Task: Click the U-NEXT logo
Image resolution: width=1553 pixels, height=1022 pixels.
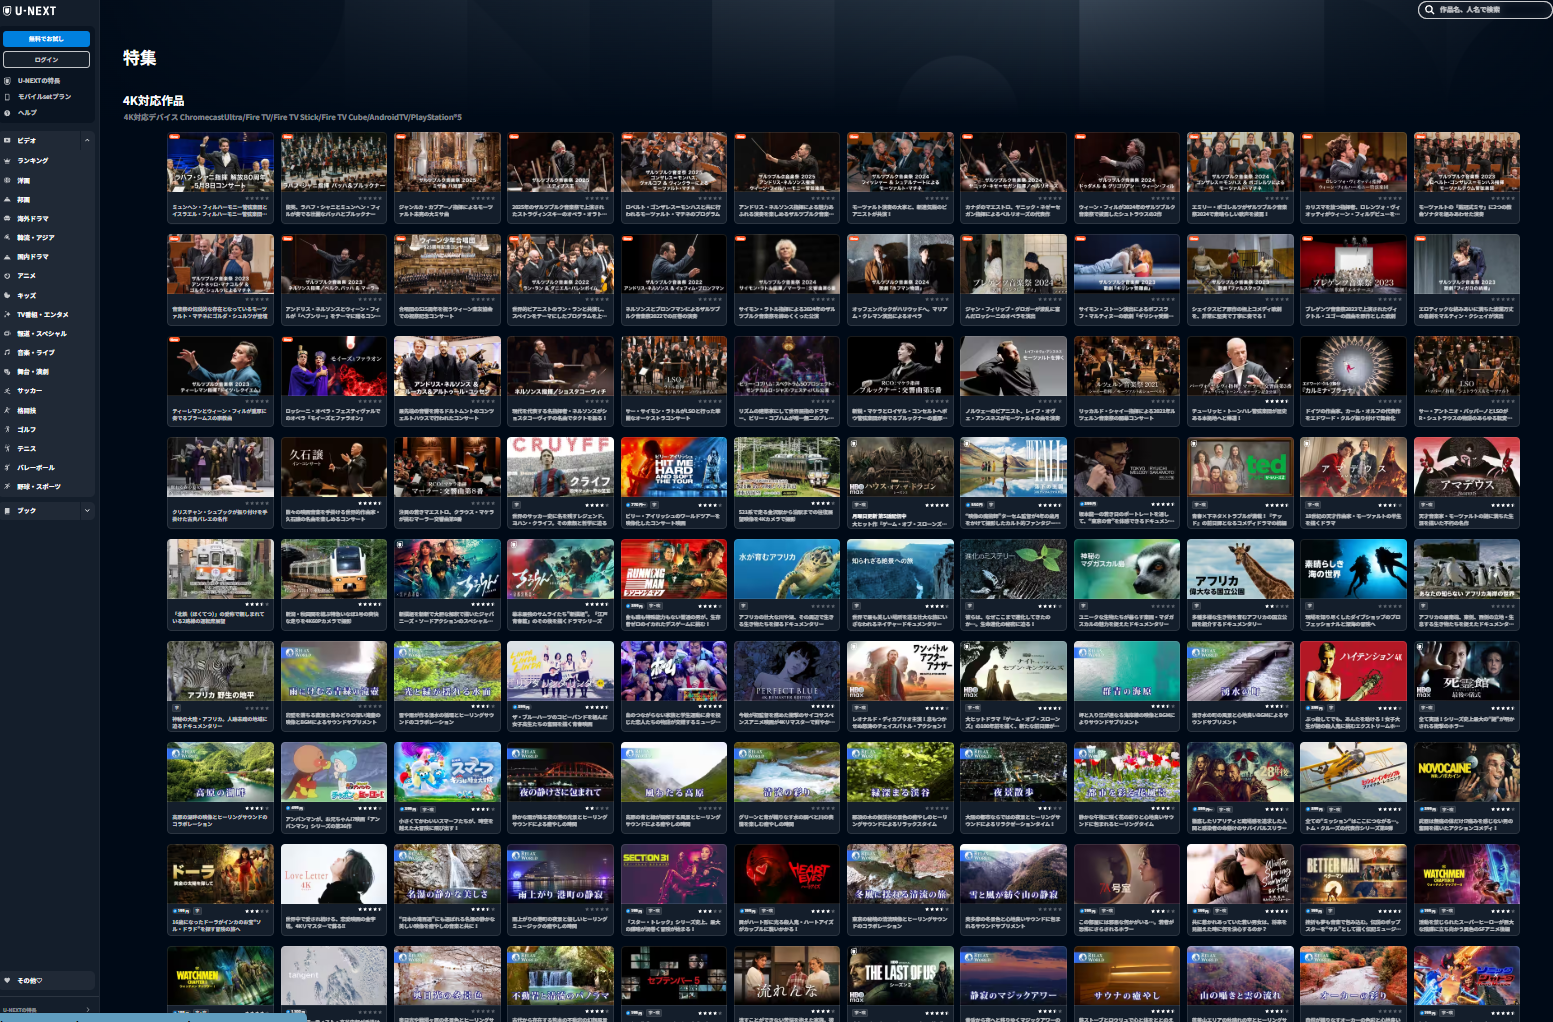Action: tap(30, 11)
